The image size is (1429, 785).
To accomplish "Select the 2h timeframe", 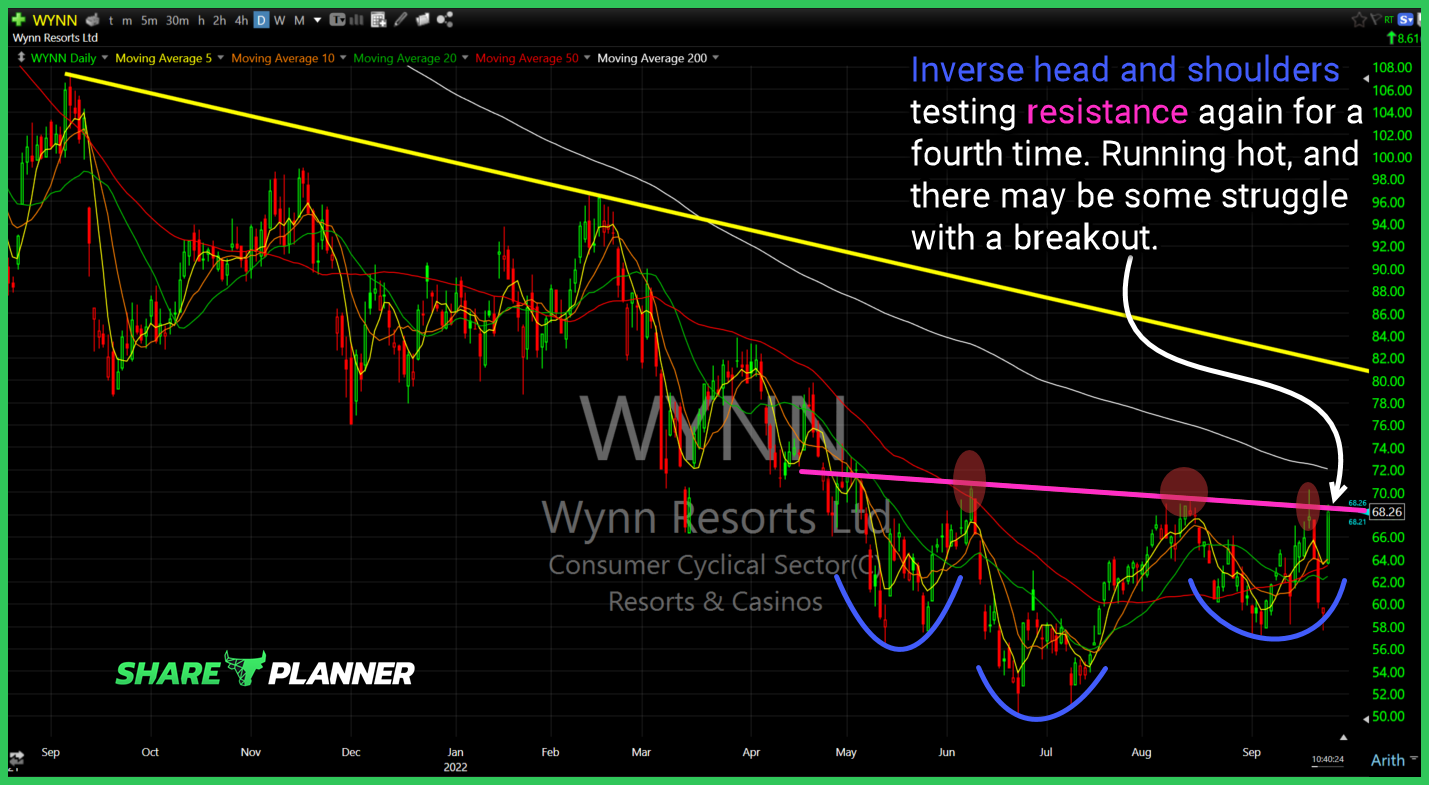I will point(218,20).
